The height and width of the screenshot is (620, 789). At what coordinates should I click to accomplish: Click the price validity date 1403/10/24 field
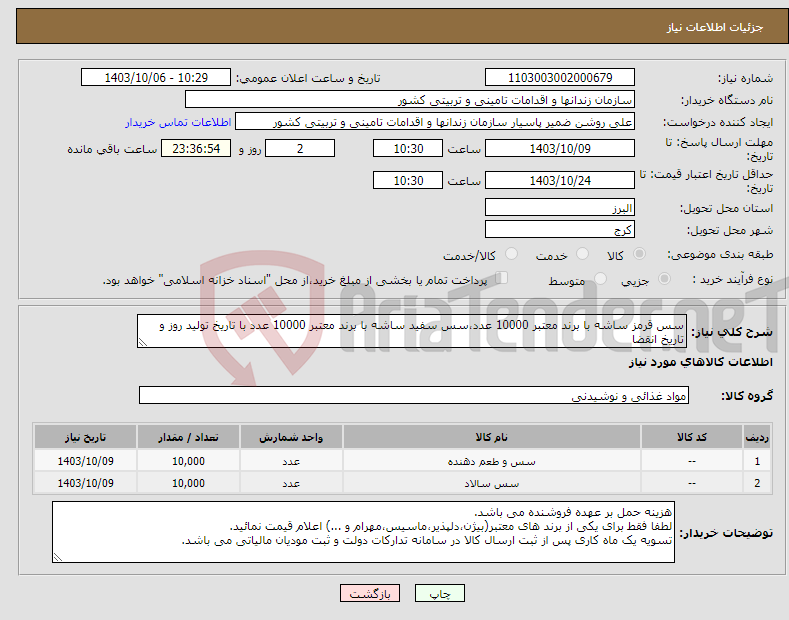pos(560,180)
